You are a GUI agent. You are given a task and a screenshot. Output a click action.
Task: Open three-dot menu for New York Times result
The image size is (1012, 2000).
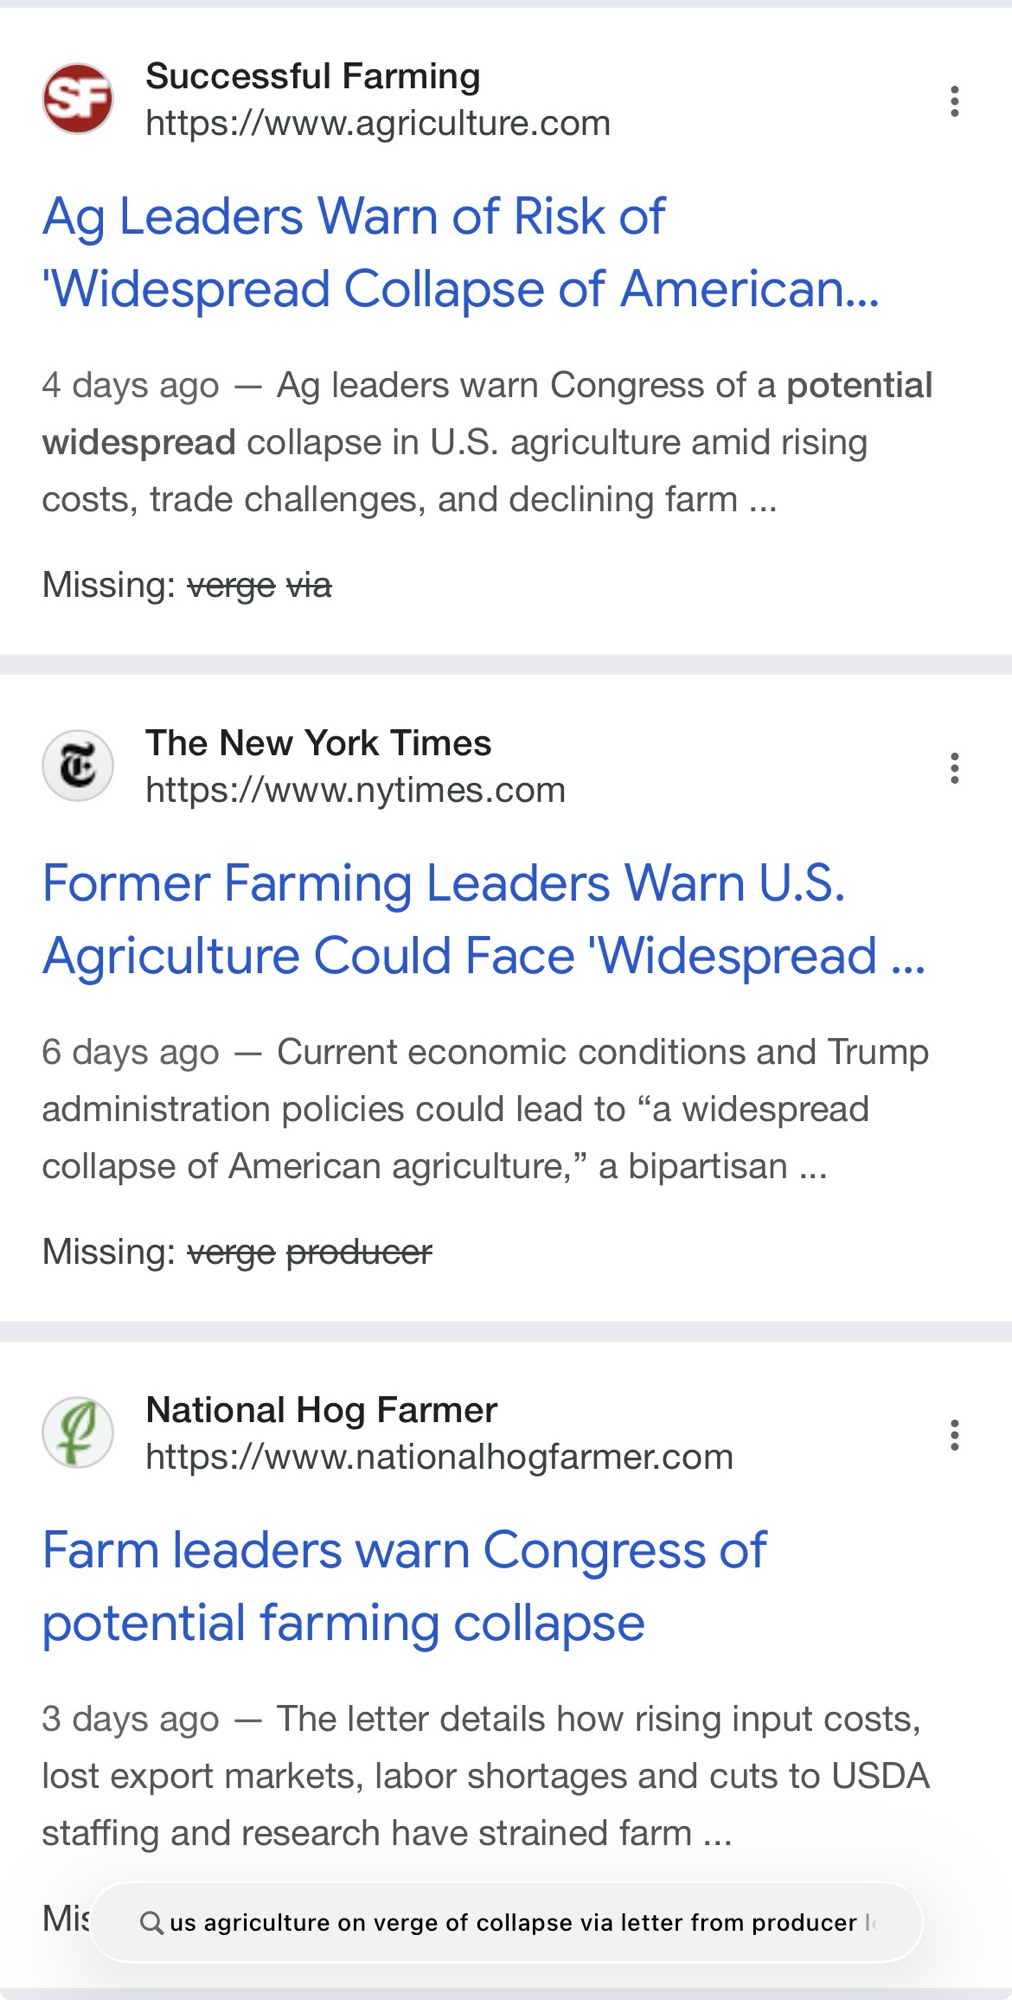pos(955,768)
